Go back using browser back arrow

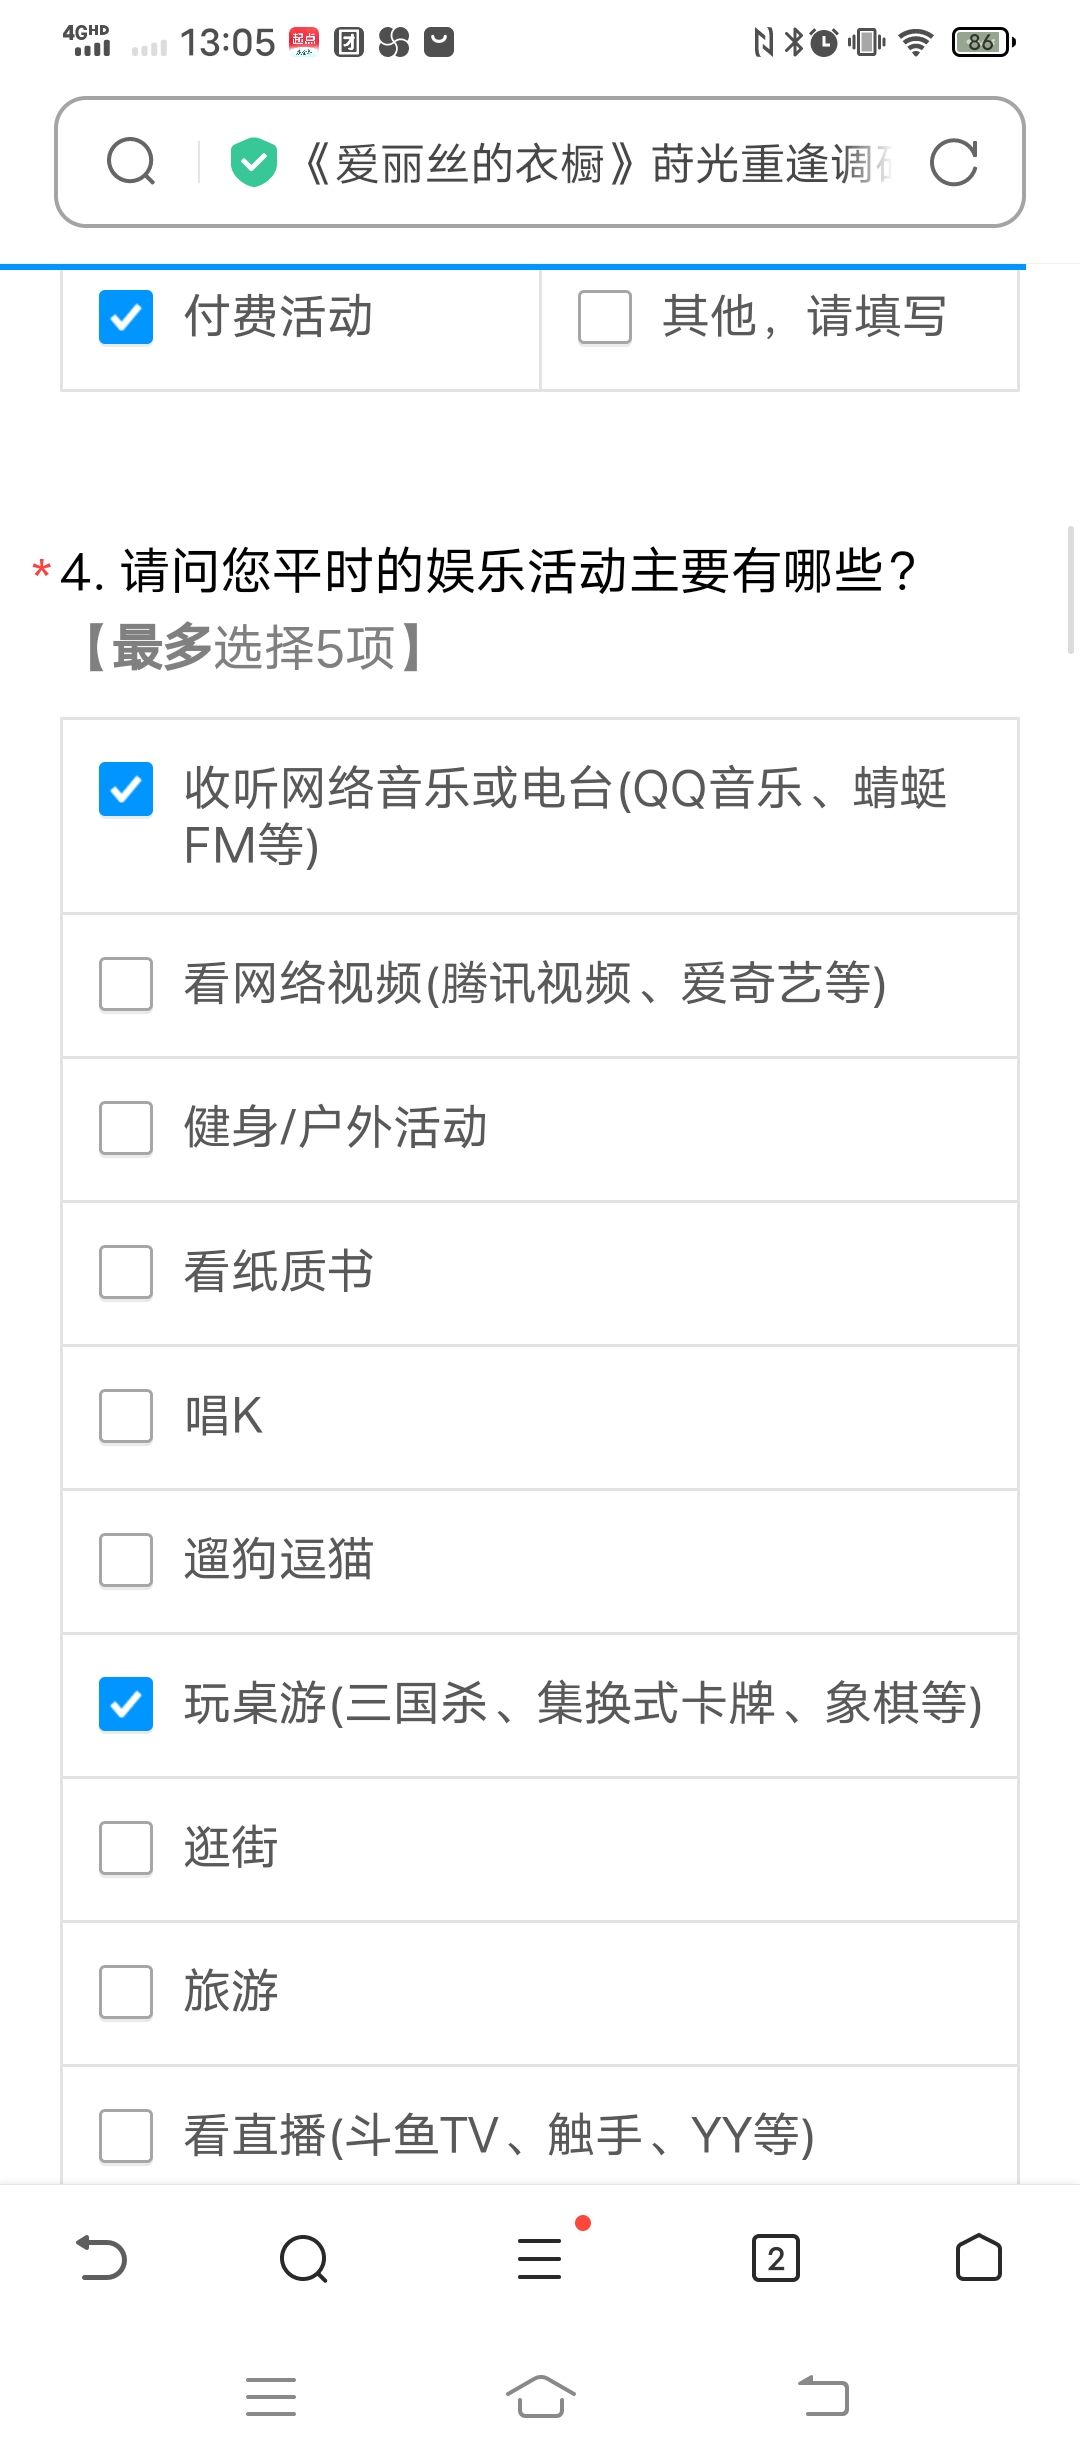(102, 2258)
